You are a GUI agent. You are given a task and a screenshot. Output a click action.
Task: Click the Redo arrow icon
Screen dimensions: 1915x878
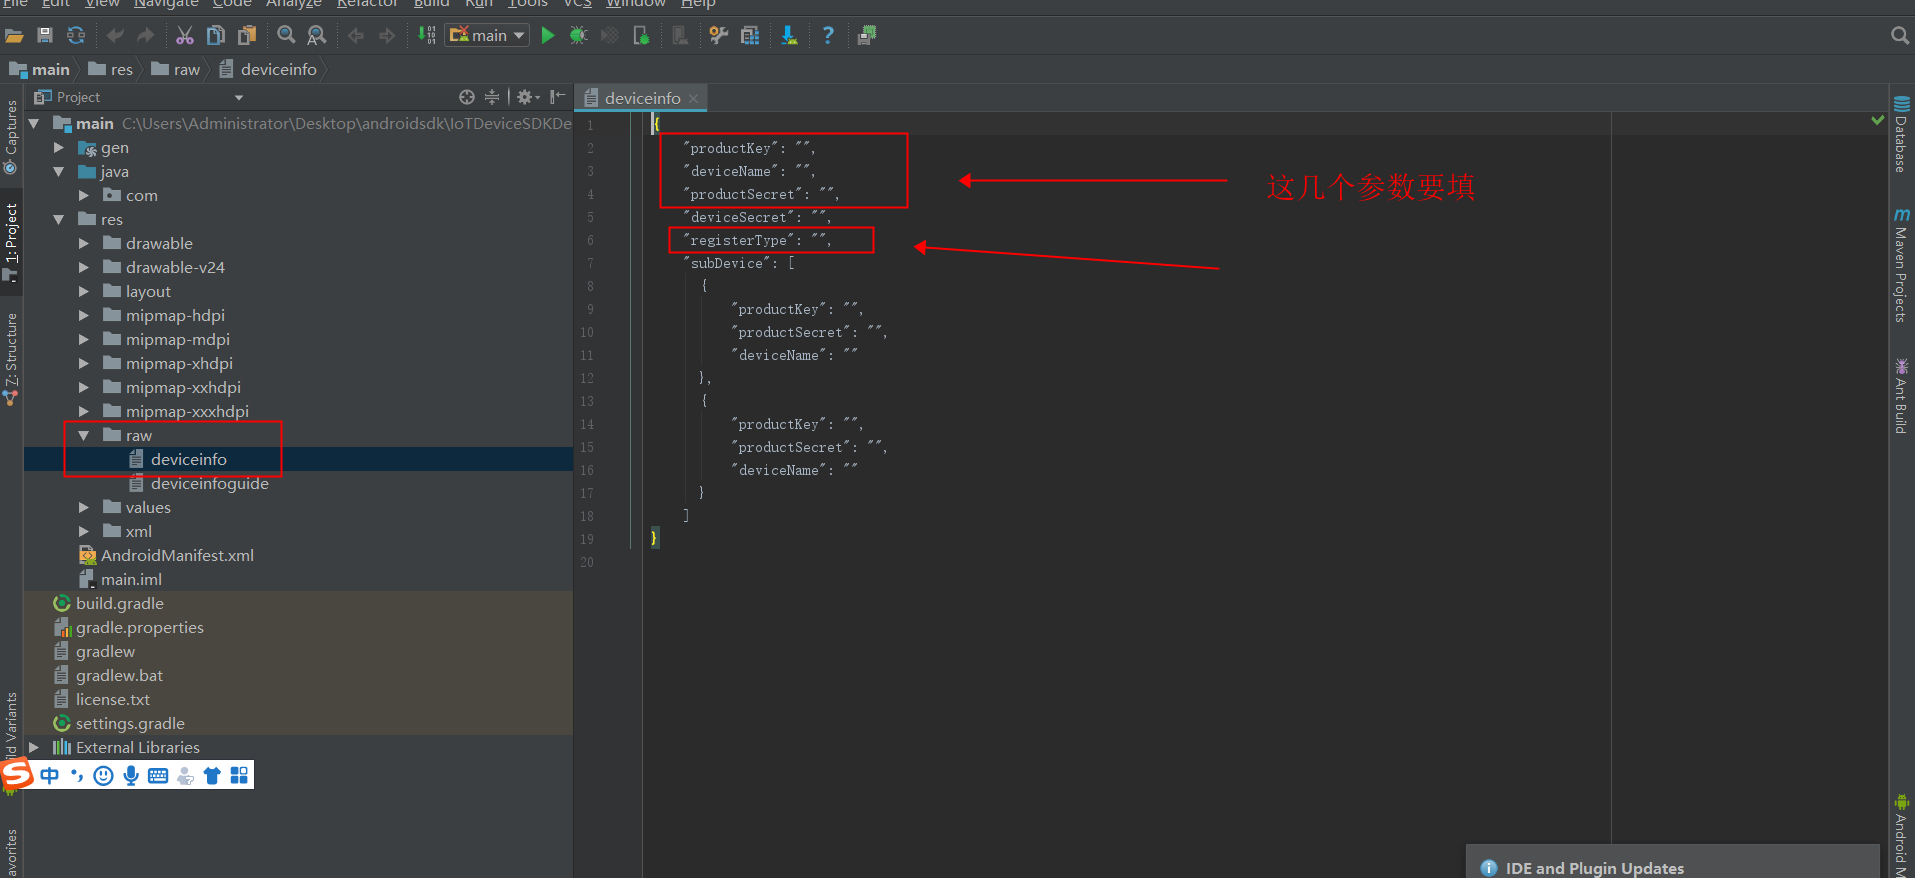(146, 36)
